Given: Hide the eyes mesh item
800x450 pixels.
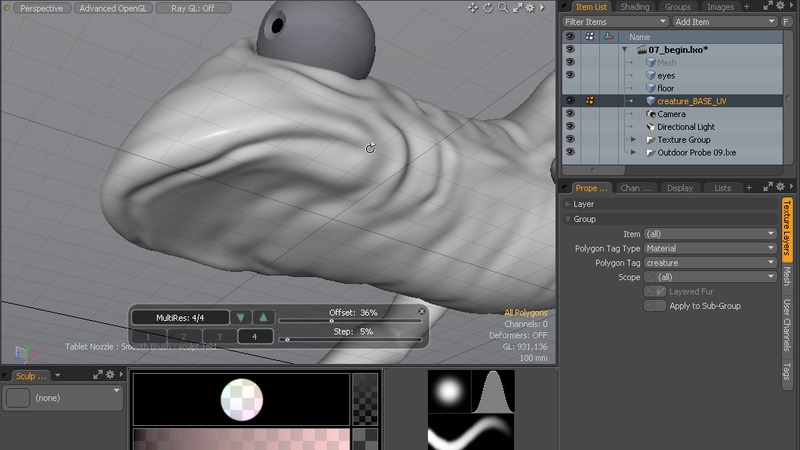Looking at the screenshot, I should pos(570,75).
